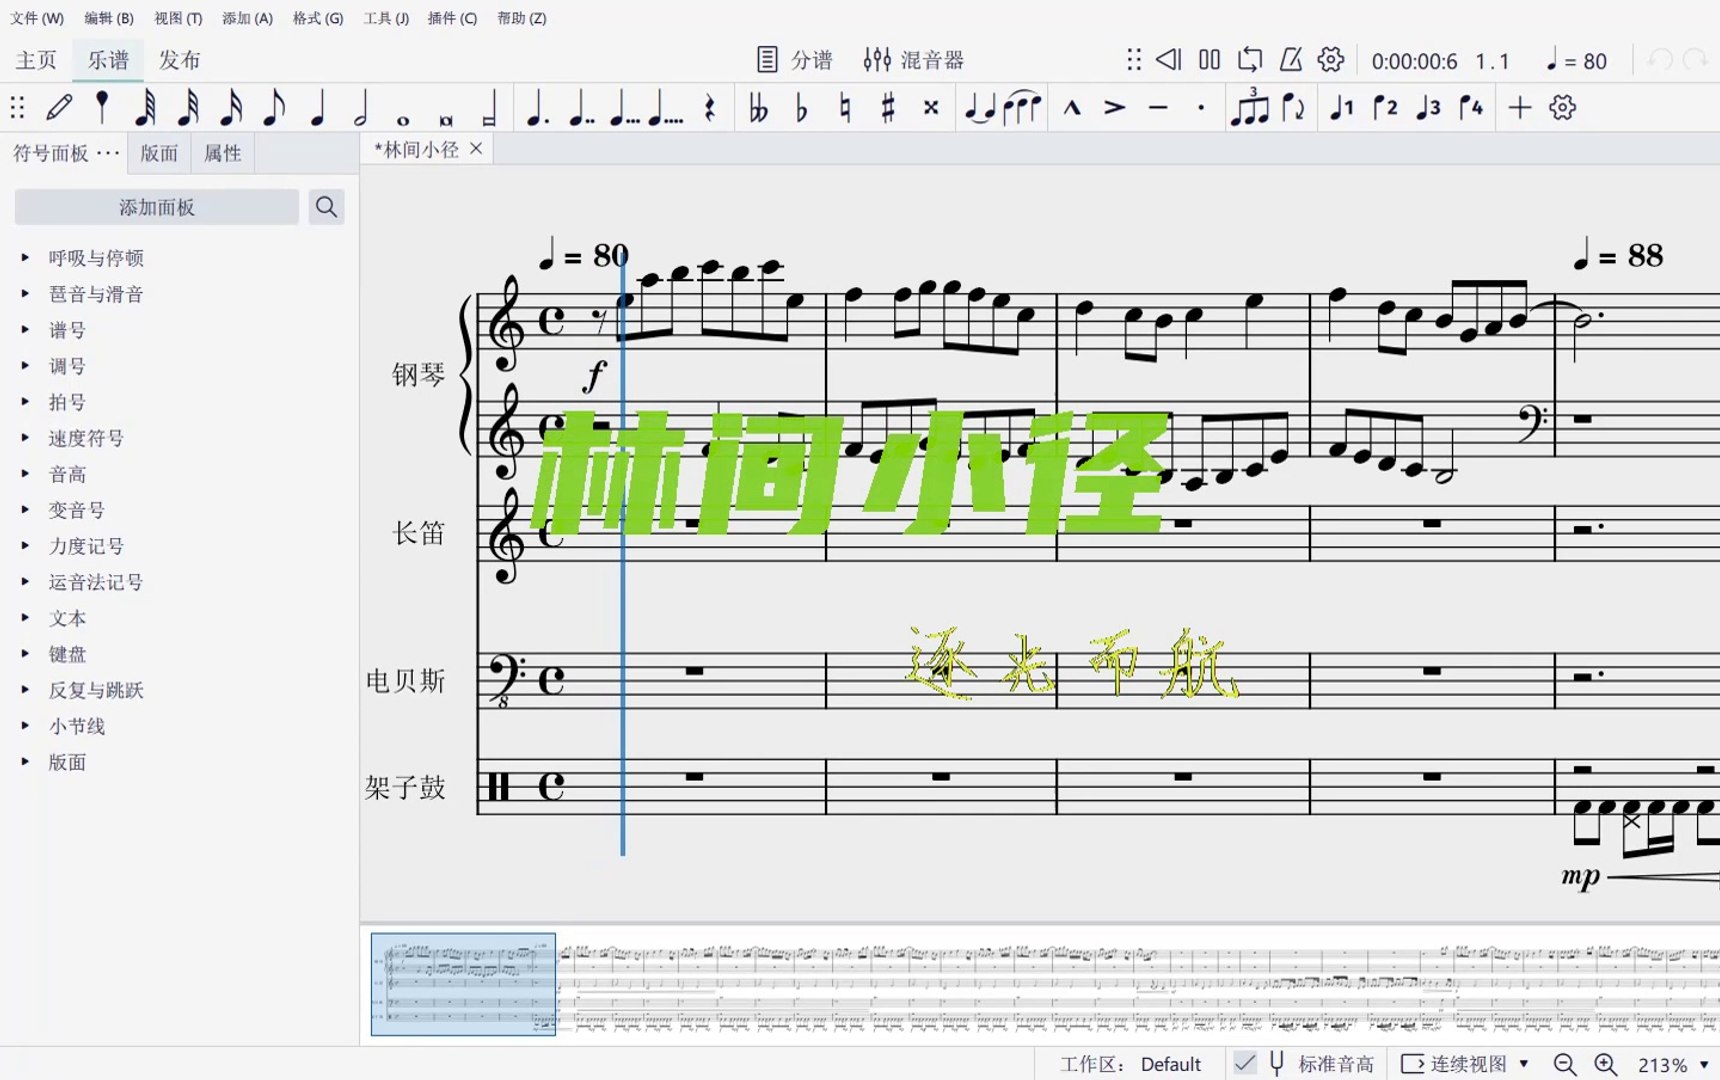Viewport: 1720px width, 1080px height.
Task: Open the 格式 menu
Action: 316,18
